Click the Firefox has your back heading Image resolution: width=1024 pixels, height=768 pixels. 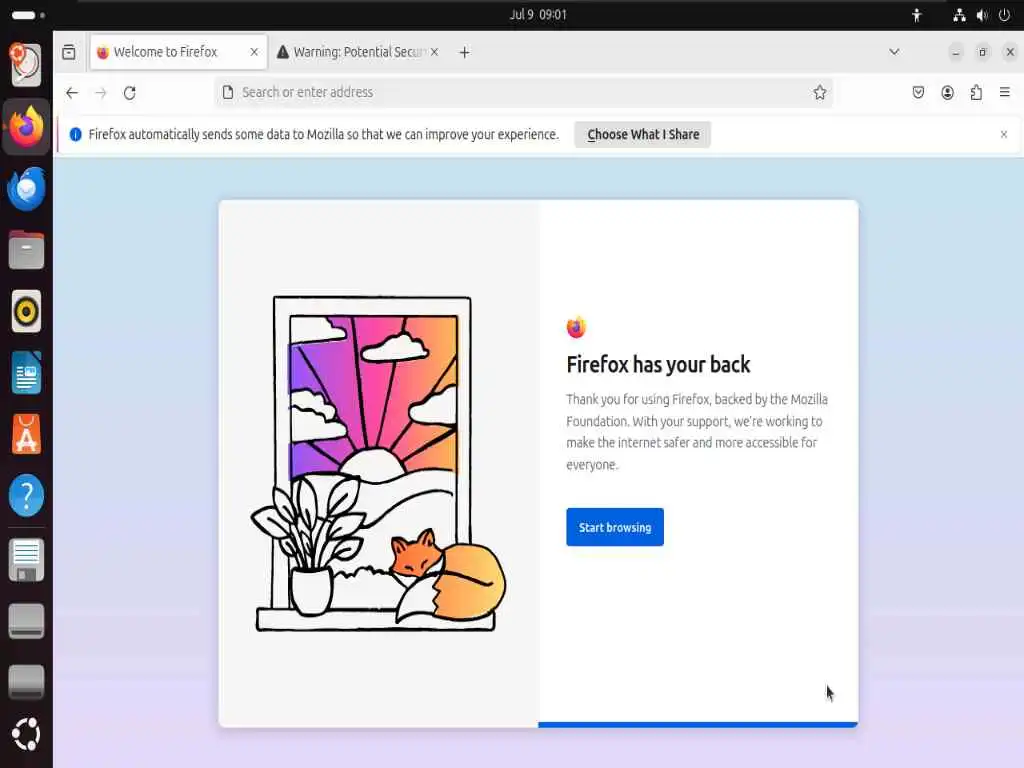(x=658, y=364)
